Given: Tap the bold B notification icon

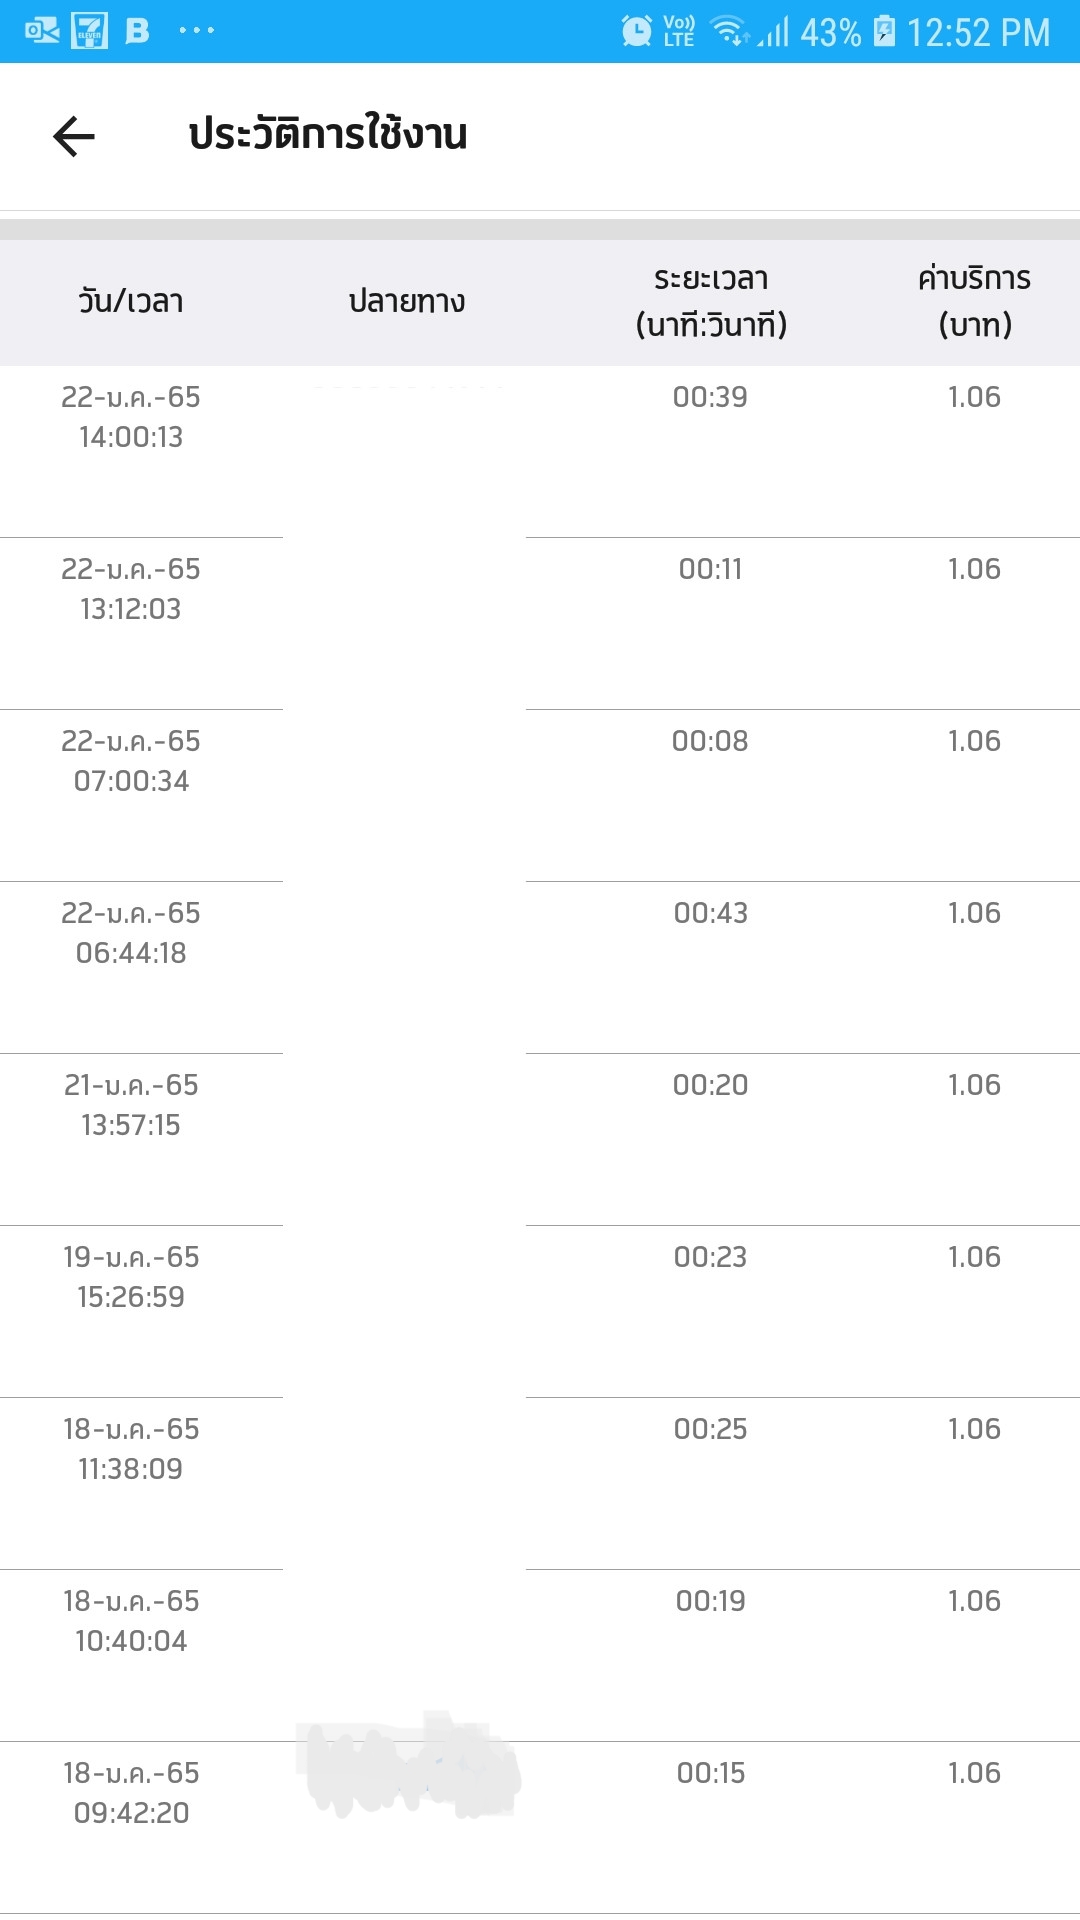Looking at the screenshot, I should click(x=137, y=31).
